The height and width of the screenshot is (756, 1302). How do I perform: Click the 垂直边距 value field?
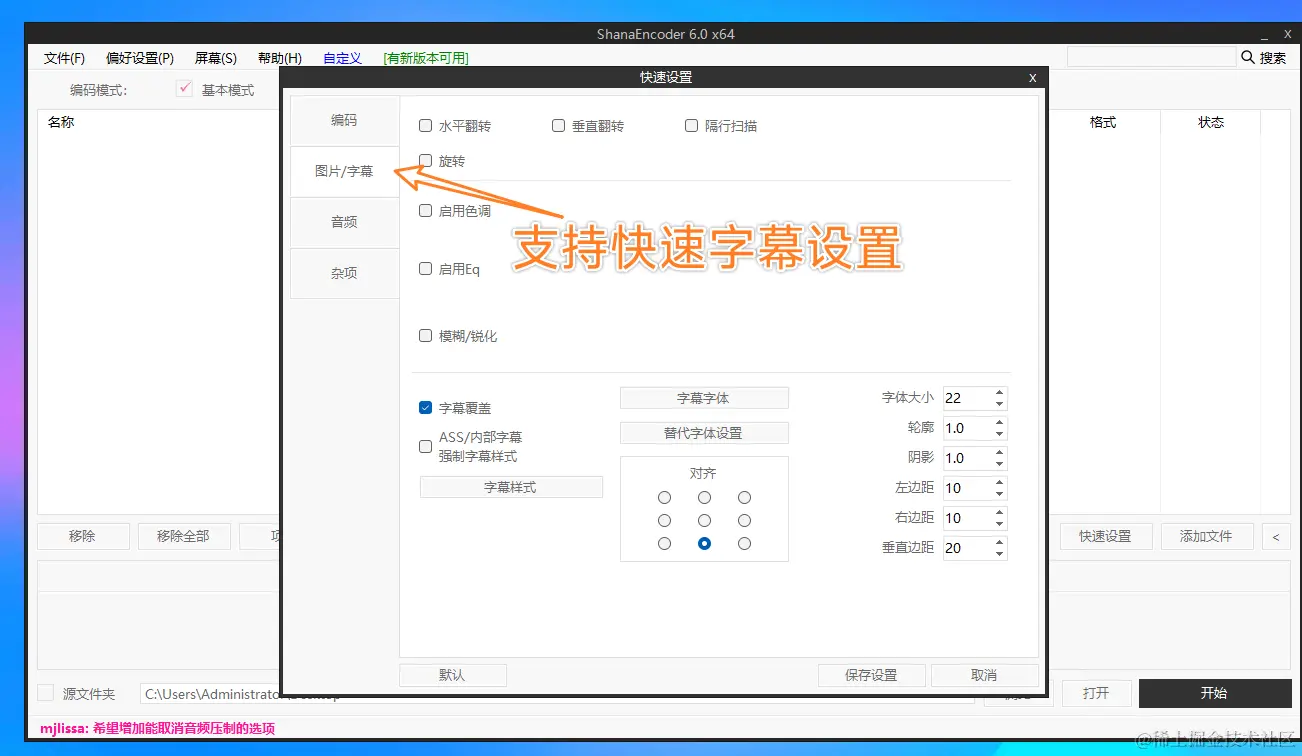968,548
